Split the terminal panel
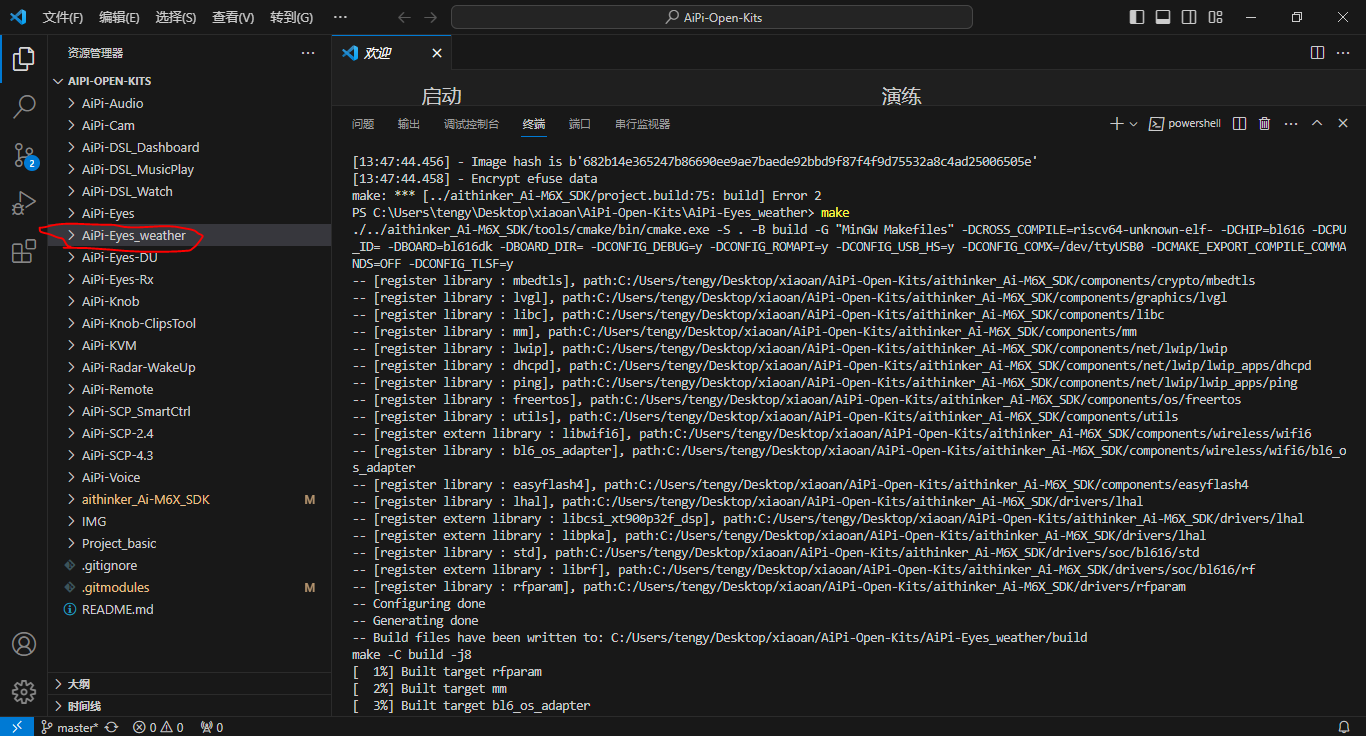 pos(1240,124)
